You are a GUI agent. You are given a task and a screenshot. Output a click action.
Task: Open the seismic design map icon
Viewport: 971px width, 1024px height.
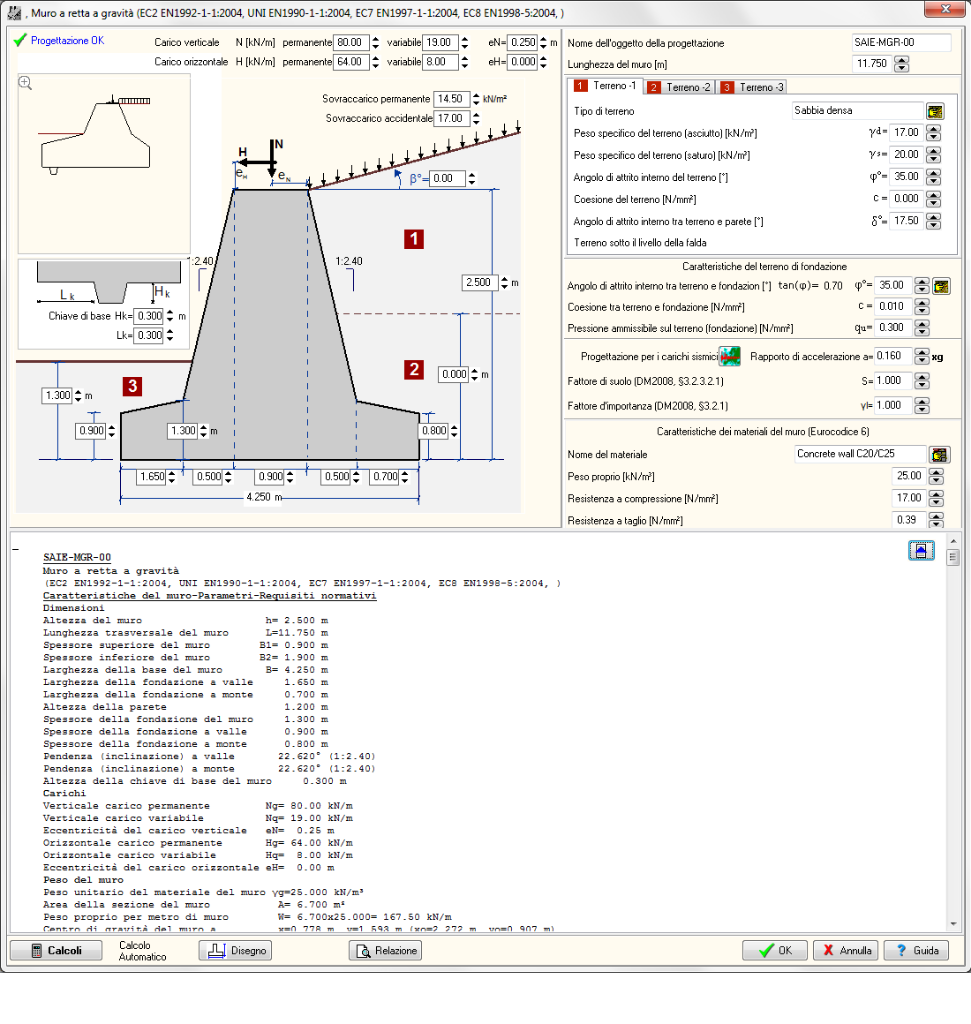pyautogui.click(x=729, y=357)
